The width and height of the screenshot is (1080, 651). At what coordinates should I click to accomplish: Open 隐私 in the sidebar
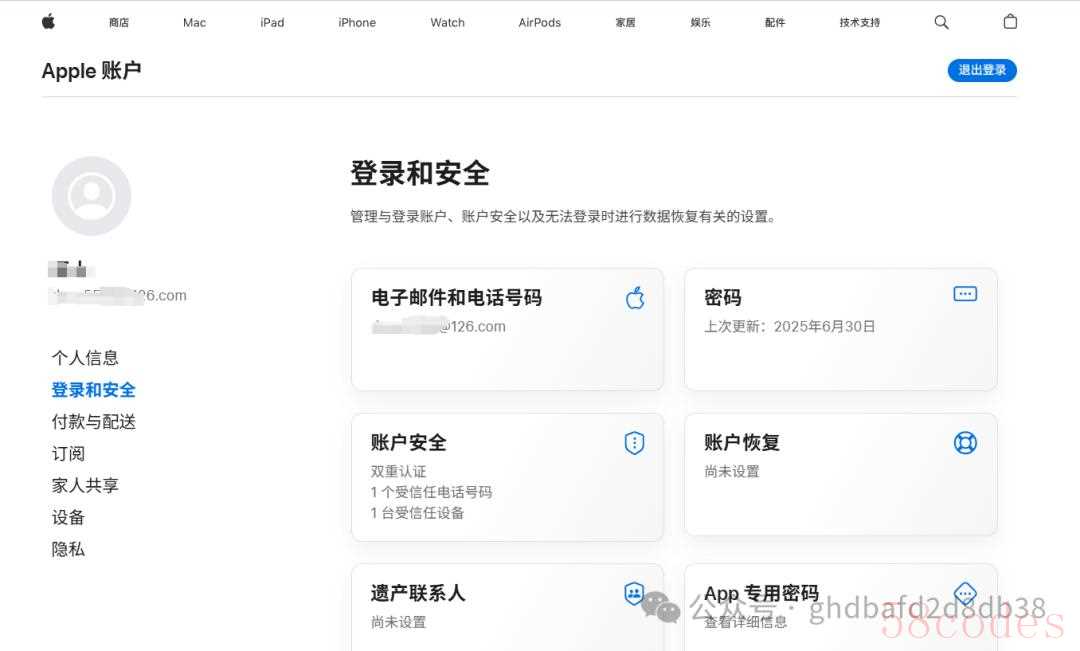point(68,549)
